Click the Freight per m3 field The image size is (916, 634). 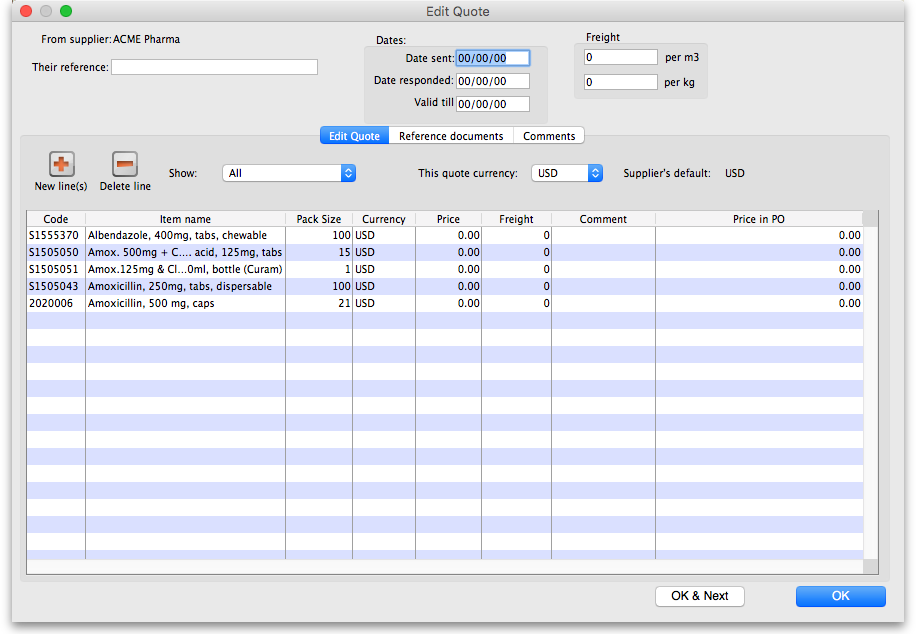pos(620,58)
